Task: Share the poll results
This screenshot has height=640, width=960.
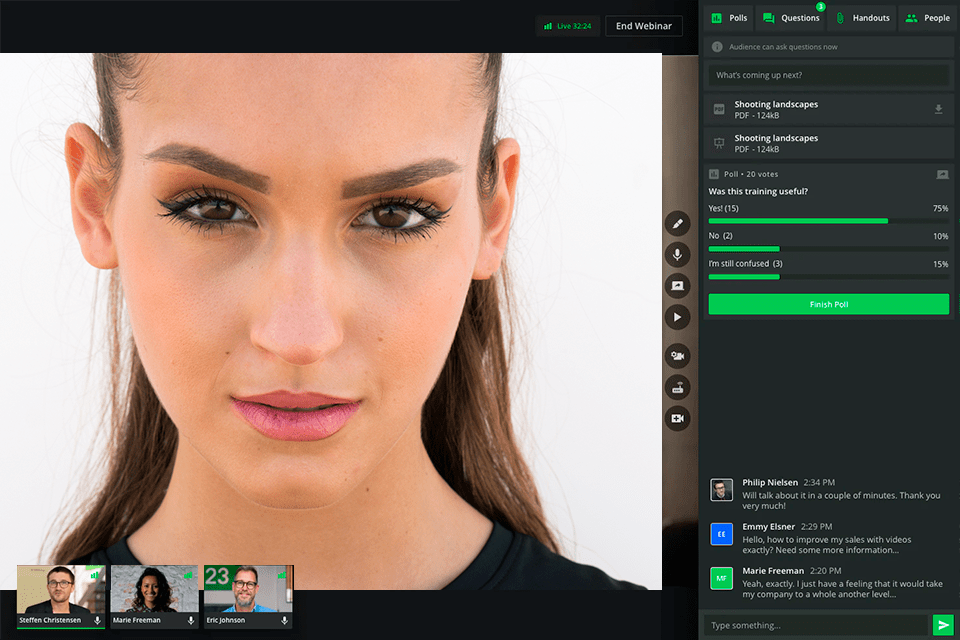Action: tap(941, 173)
